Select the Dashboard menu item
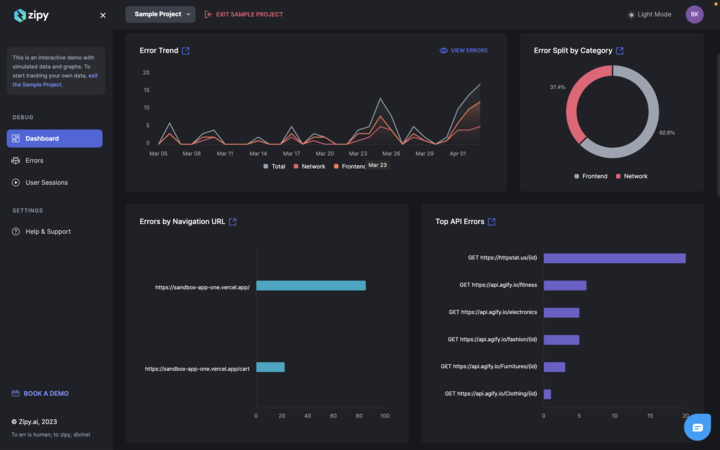The height and width of the screenshot is (450, 720). point(54,138)
